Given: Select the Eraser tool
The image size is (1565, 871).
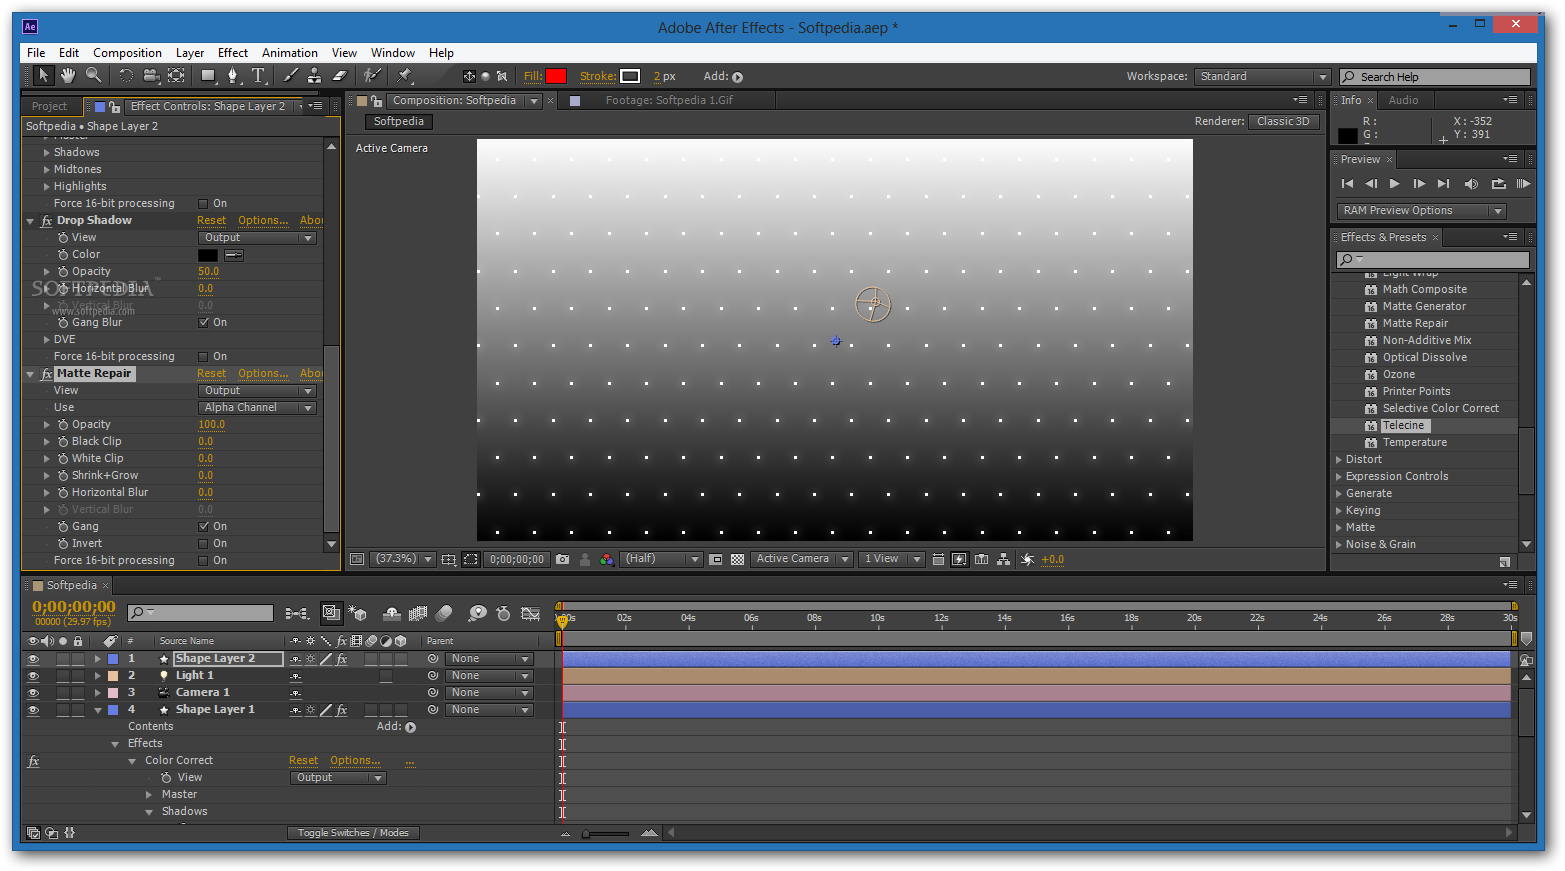Looking at the screenshot, I should [x=340, y=76].
